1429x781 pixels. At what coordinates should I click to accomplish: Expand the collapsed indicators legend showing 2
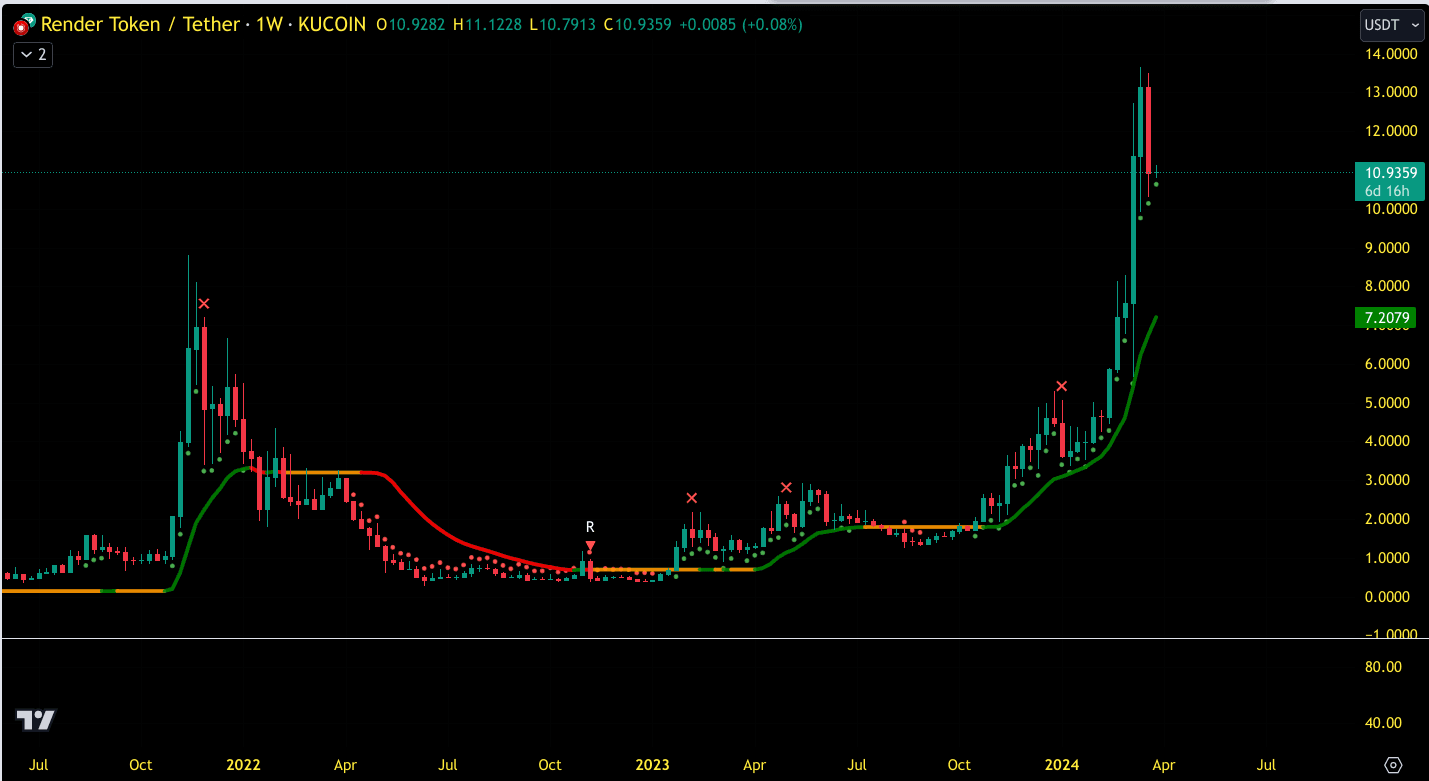point(33,55)
